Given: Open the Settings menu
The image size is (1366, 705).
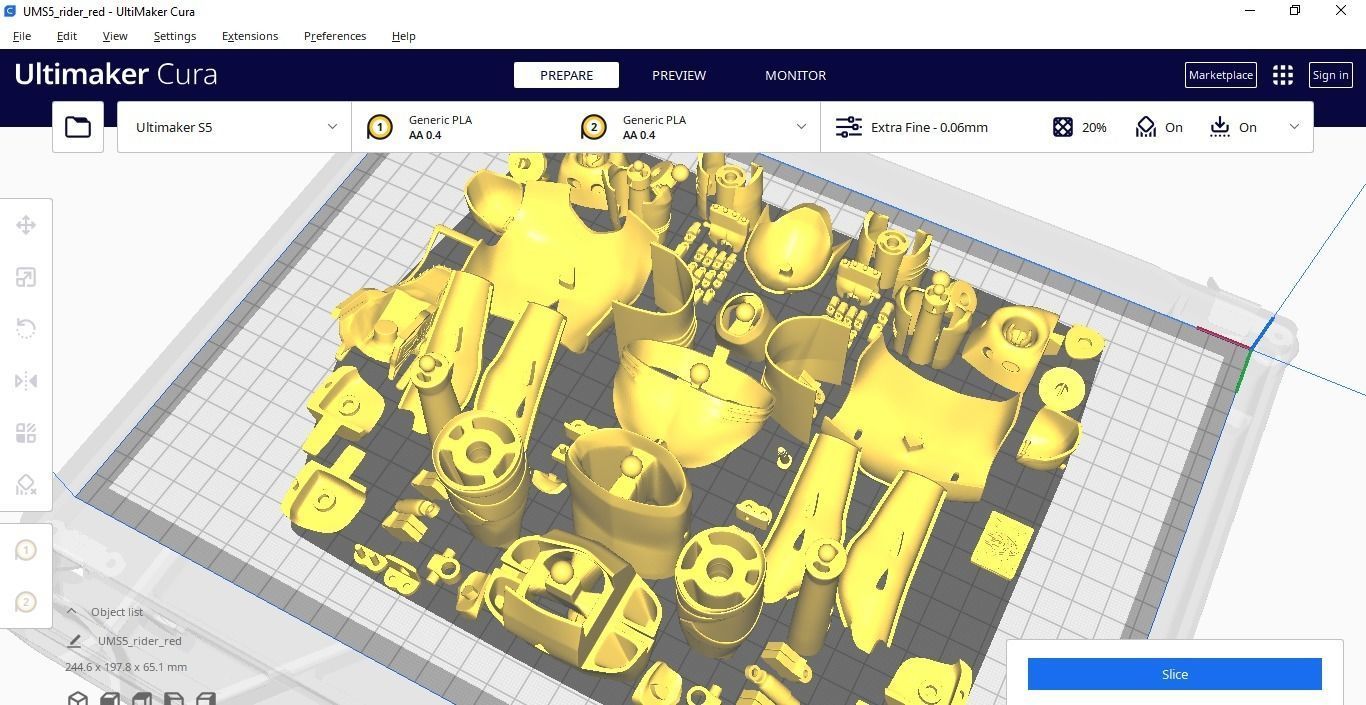Looking at the screenshot, I should [175, 36].
